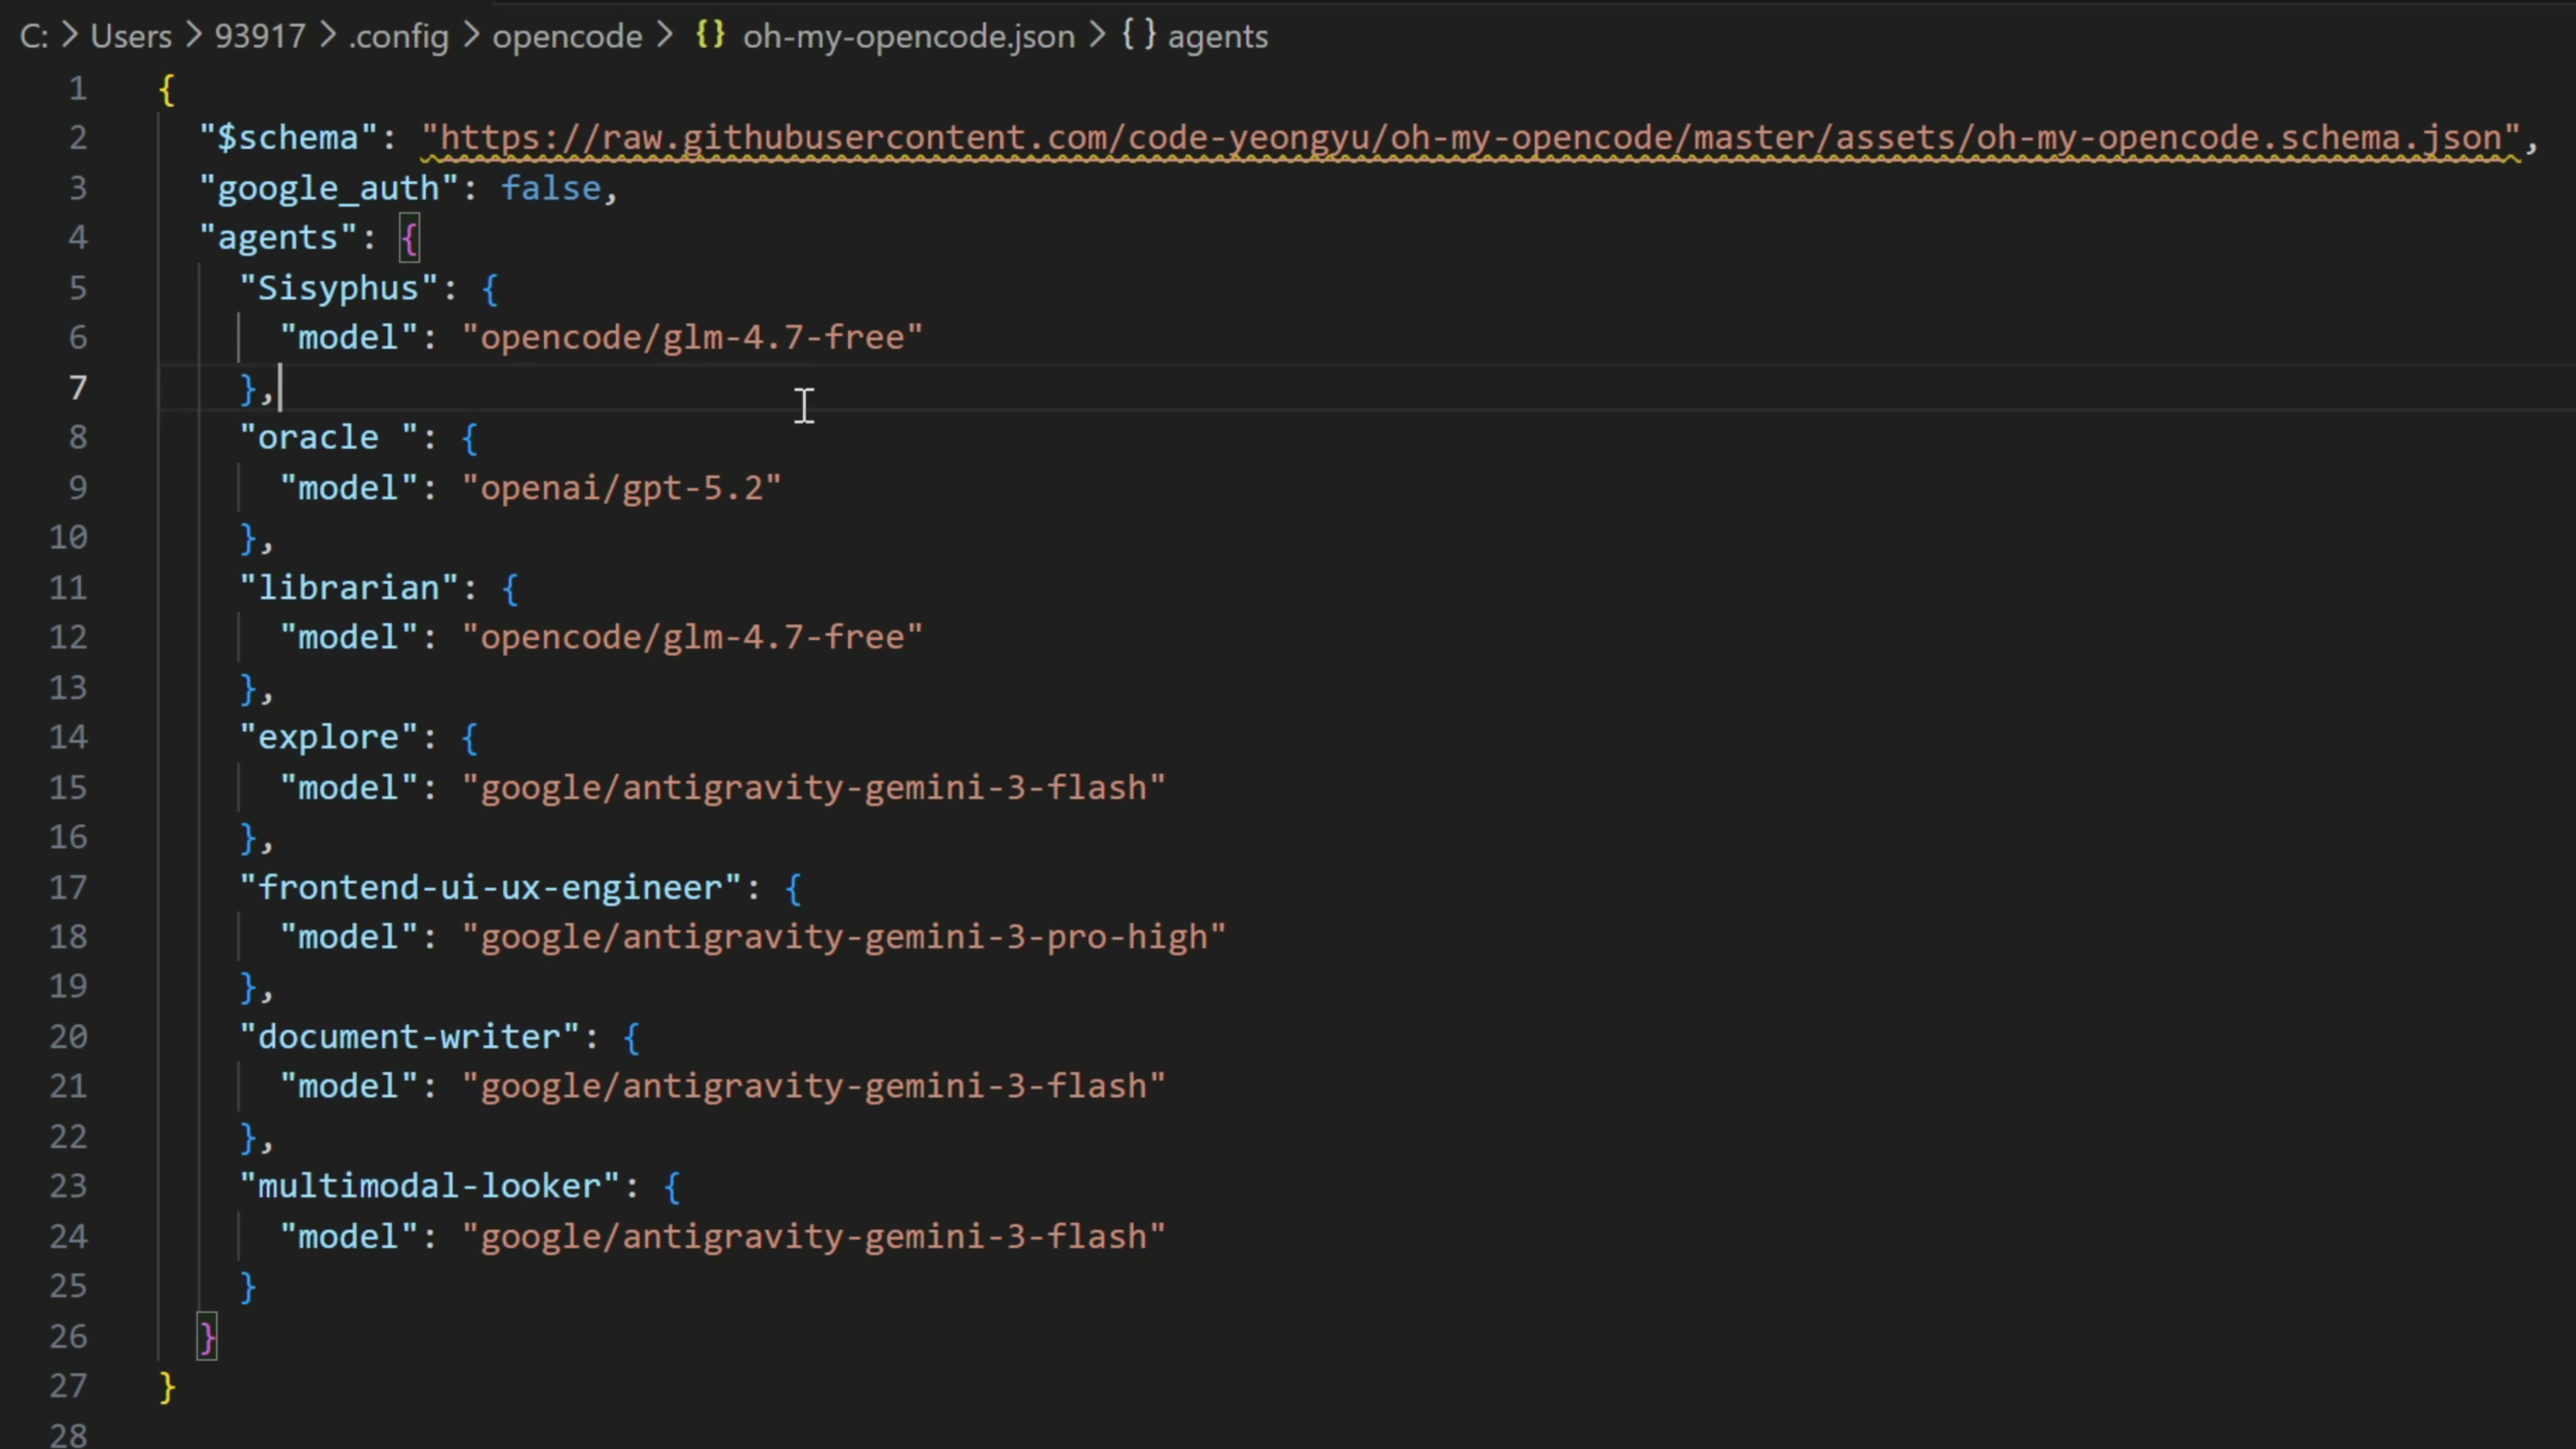Click the JSON file icon in breadcrumb
The height and width of the screenshot is (1449, 2576).
(x=710, y=35)
